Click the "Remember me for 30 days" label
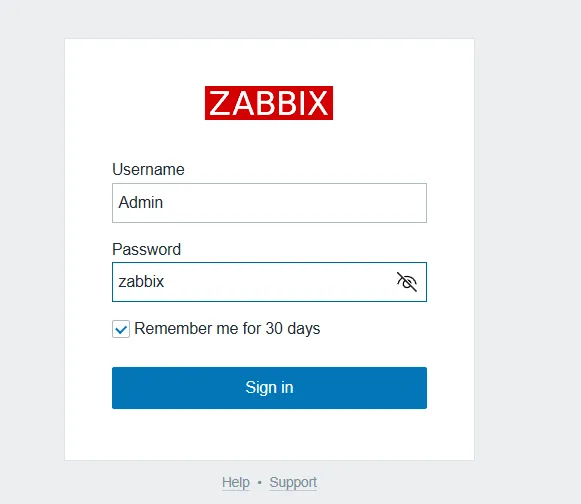This screenshot has width=581, height=504. (x=227, y=328)
